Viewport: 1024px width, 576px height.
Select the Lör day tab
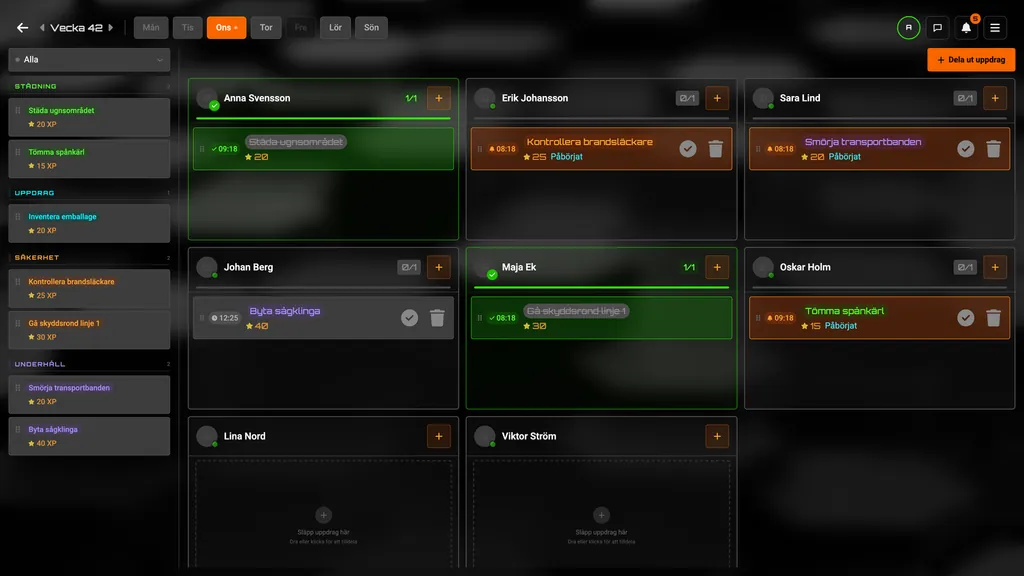335,27
